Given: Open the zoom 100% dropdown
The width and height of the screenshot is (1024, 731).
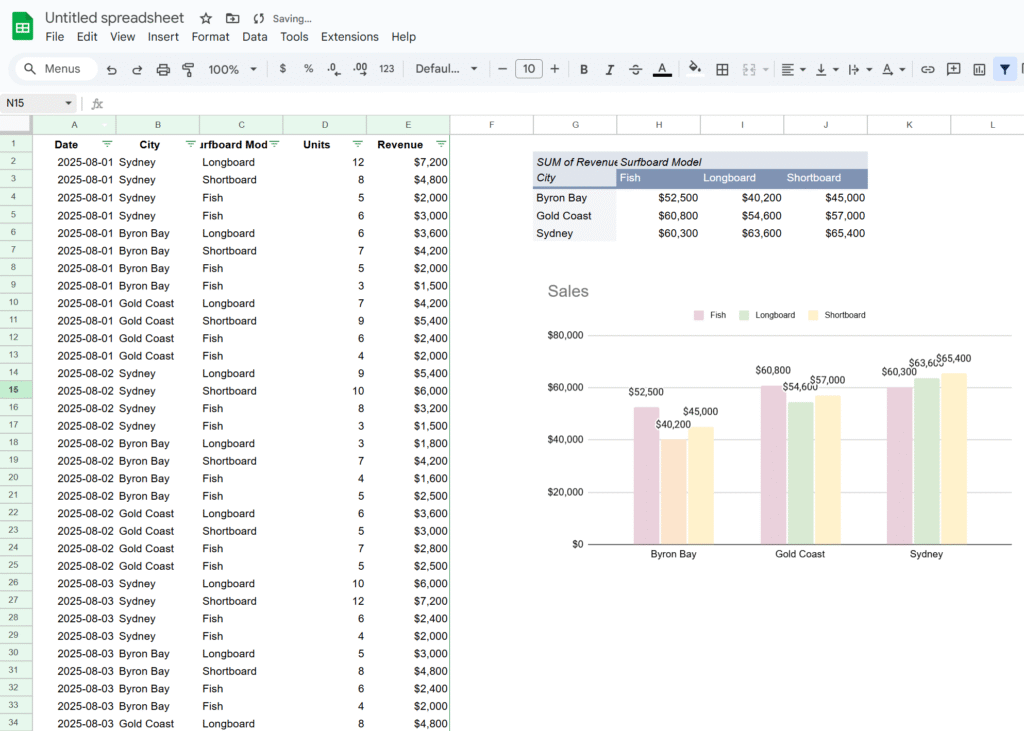Looking at the screenshot, I should coord(232,69).
